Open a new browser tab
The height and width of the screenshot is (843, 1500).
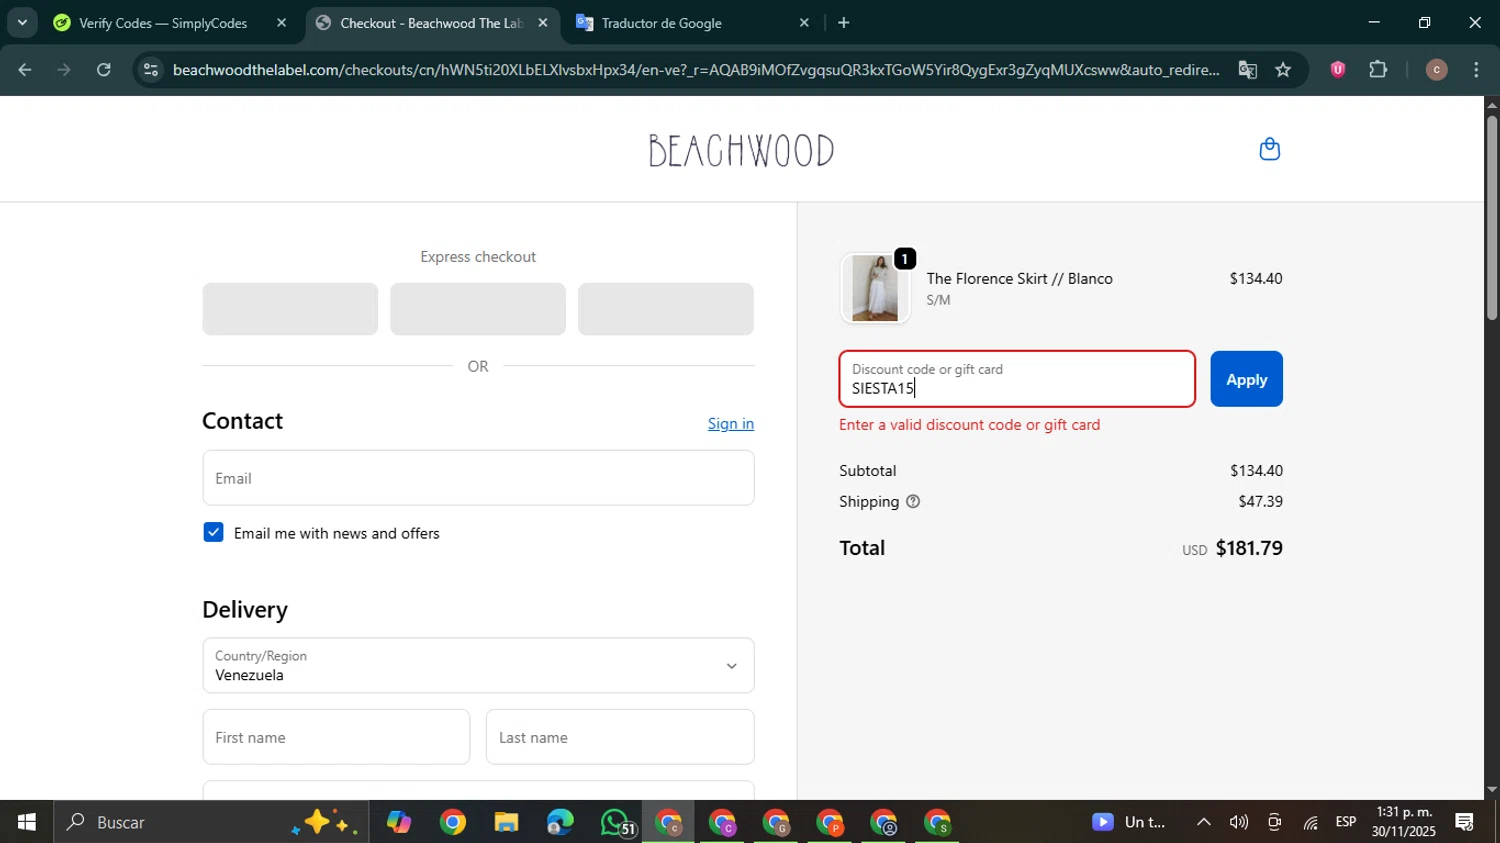[843, 22]
